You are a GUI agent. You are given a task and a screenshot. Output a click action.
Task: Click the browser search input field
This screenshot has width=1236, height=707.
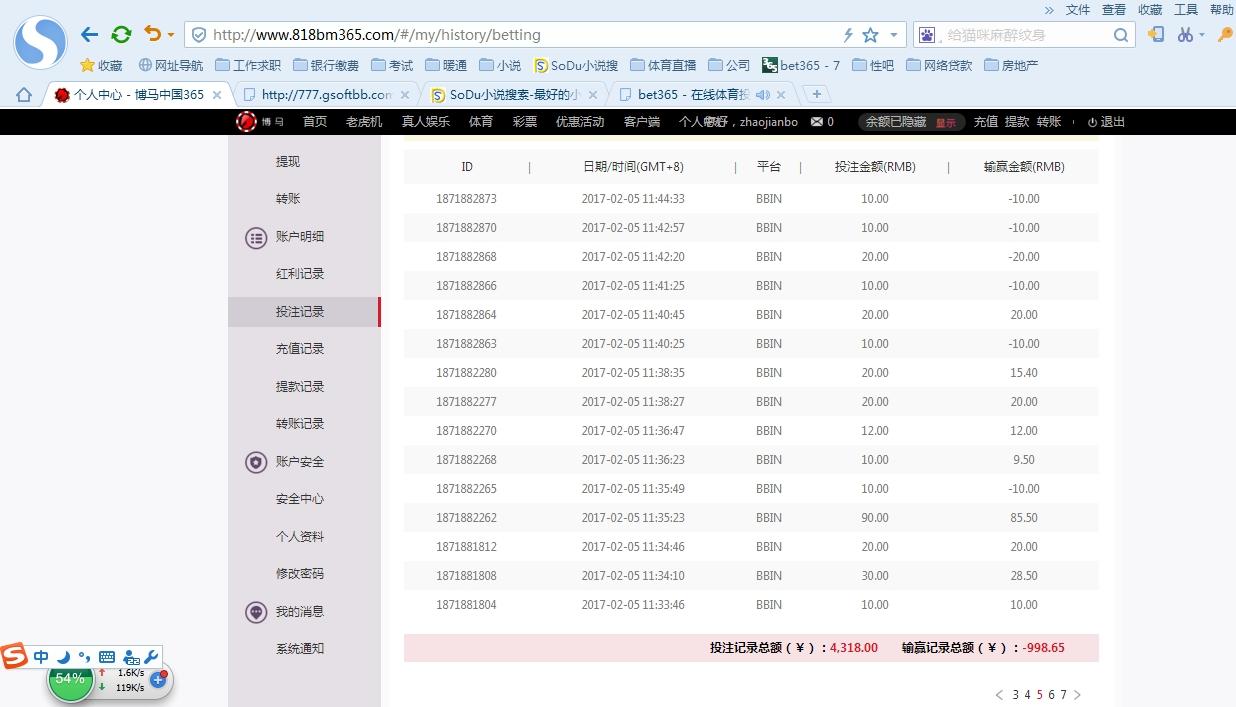[x=1026, y=35]
